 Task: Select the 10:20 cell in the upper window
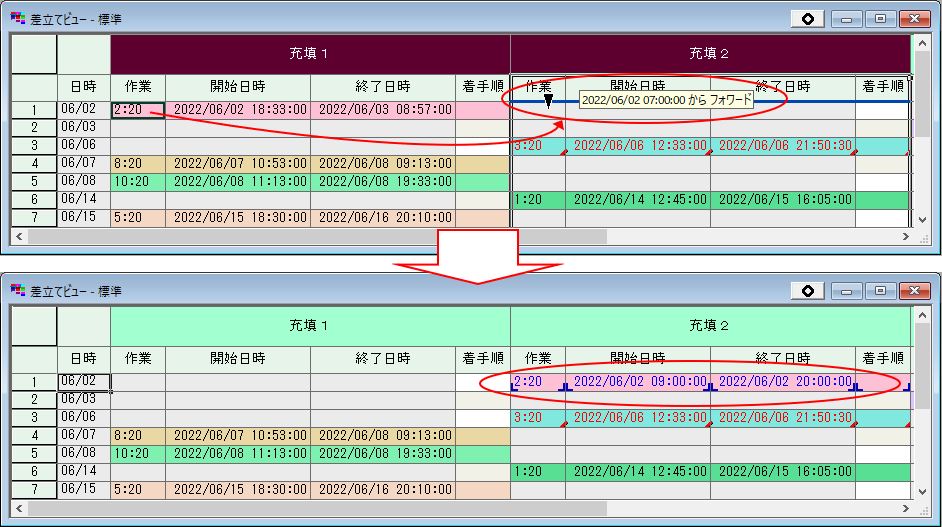138,181
